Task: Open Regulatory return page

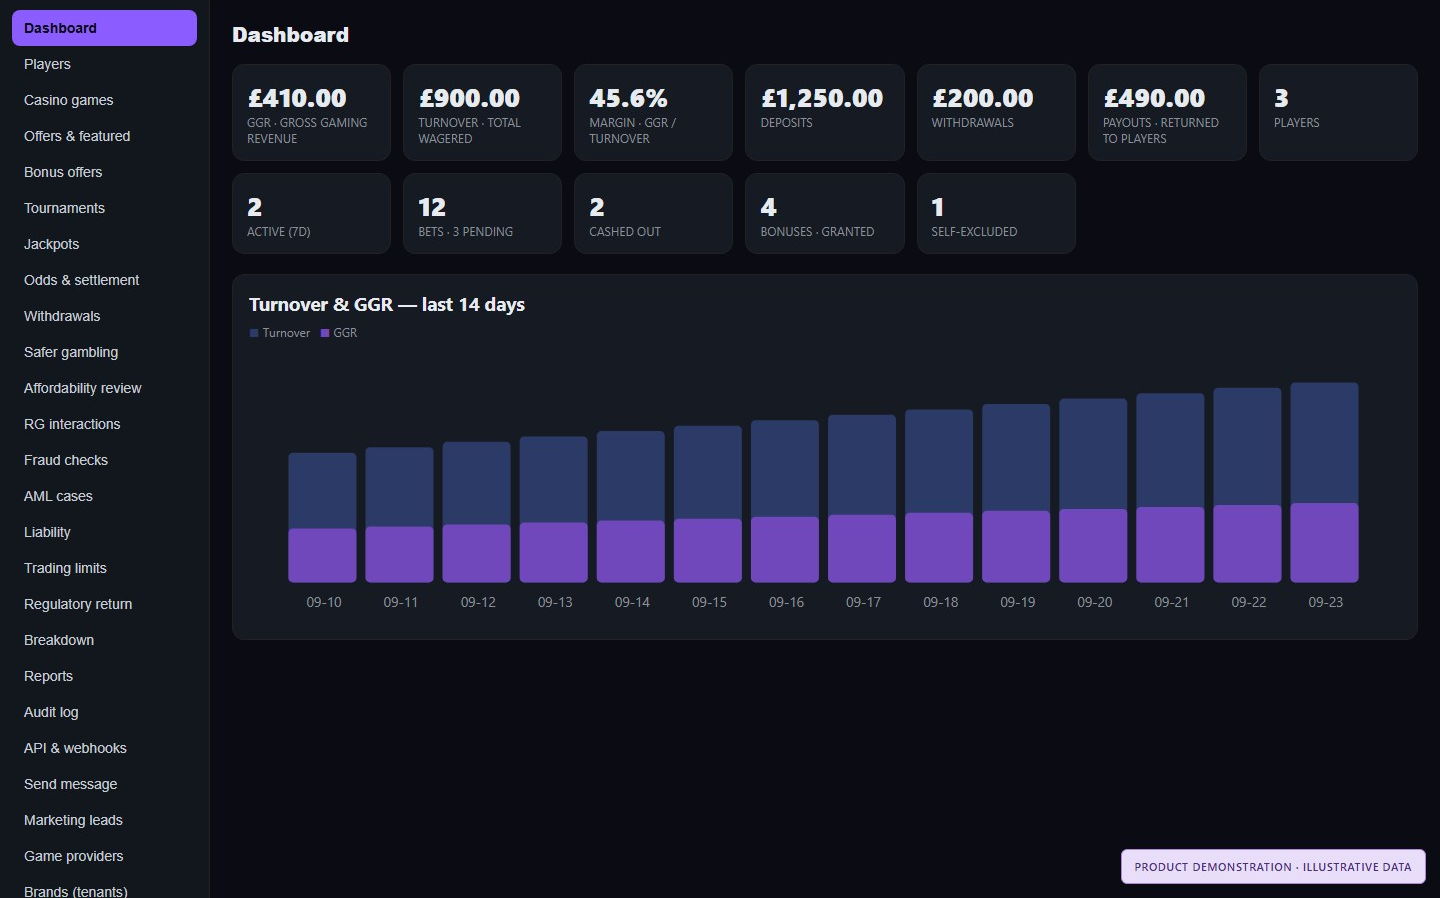Action: [104, 604]
